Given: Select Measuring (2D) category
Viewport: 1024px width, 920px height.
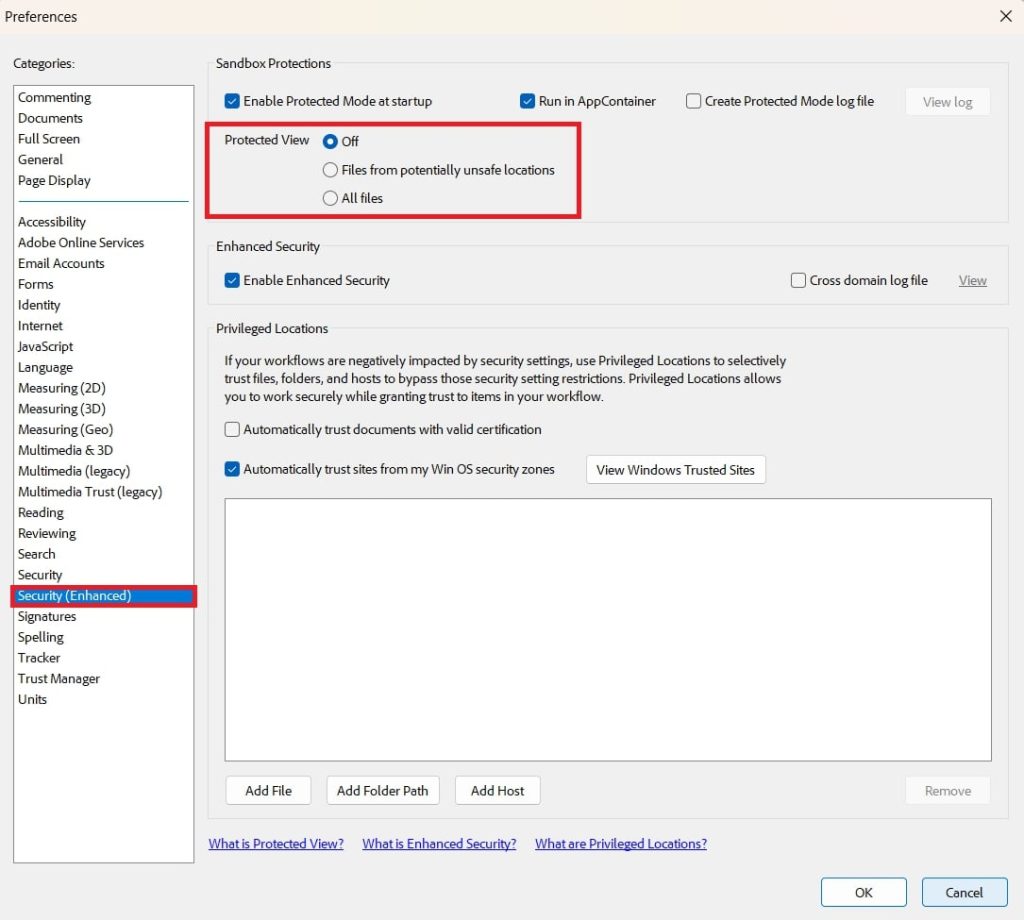Looking at the screenshot, I should coord(62,389).
